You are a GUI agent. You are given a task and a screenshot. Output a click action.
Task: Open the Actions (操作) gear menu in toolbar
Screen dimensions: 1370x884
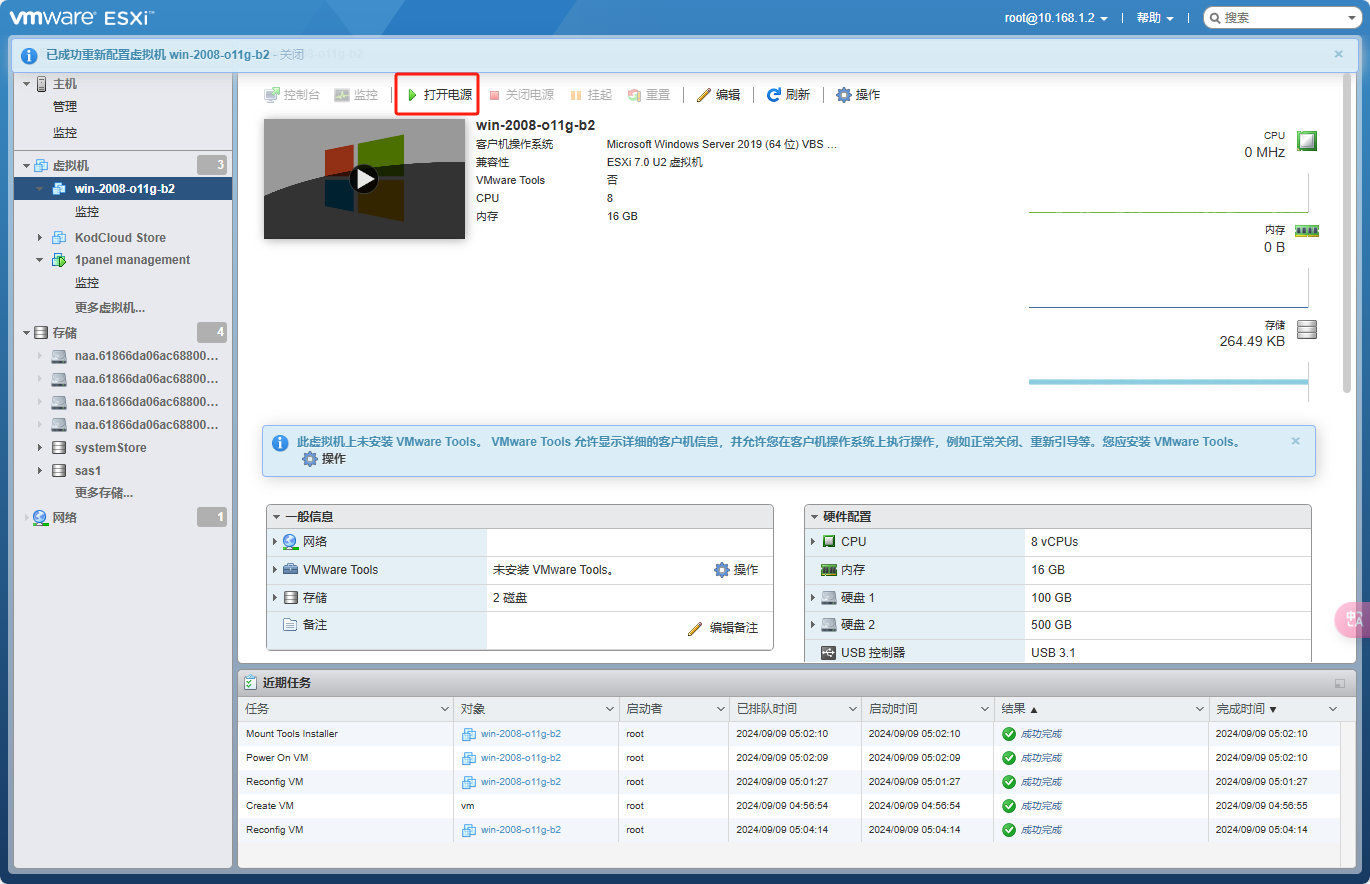(858, 95)
